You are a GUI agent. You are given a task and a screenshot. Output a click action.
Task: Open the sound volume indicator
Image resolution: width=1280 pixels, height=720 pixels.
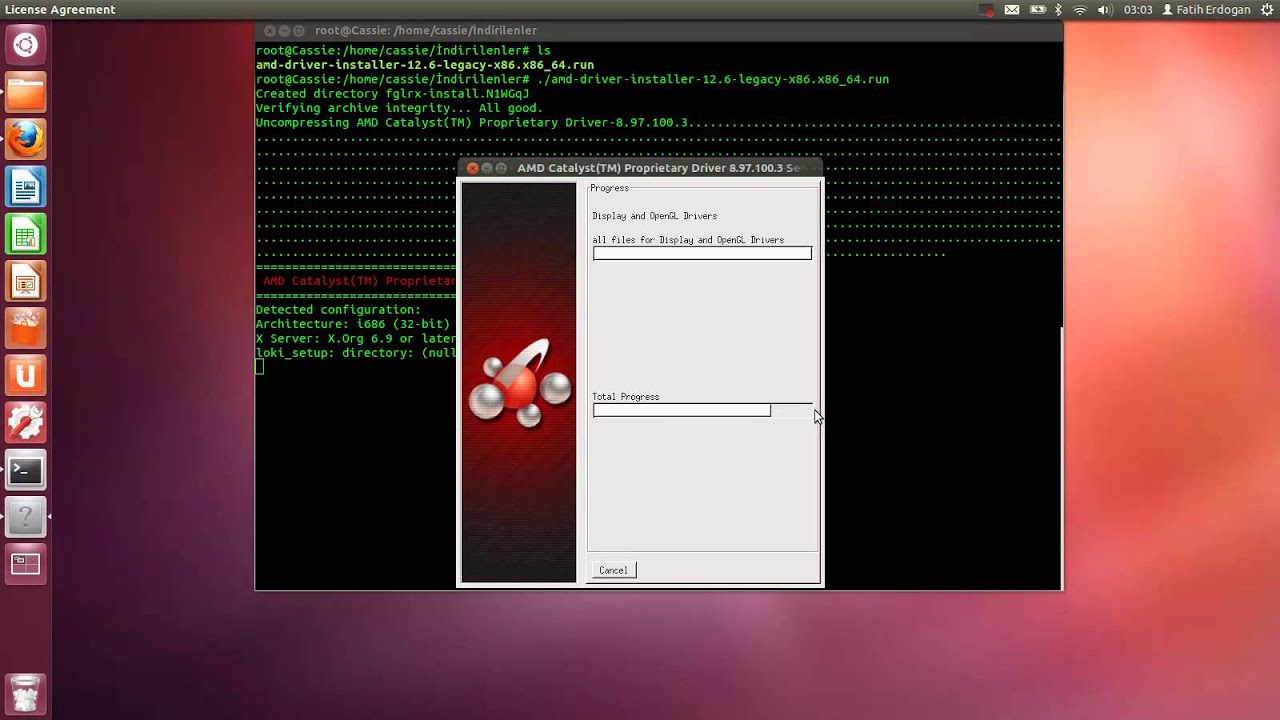click(x=1105, y=10)
